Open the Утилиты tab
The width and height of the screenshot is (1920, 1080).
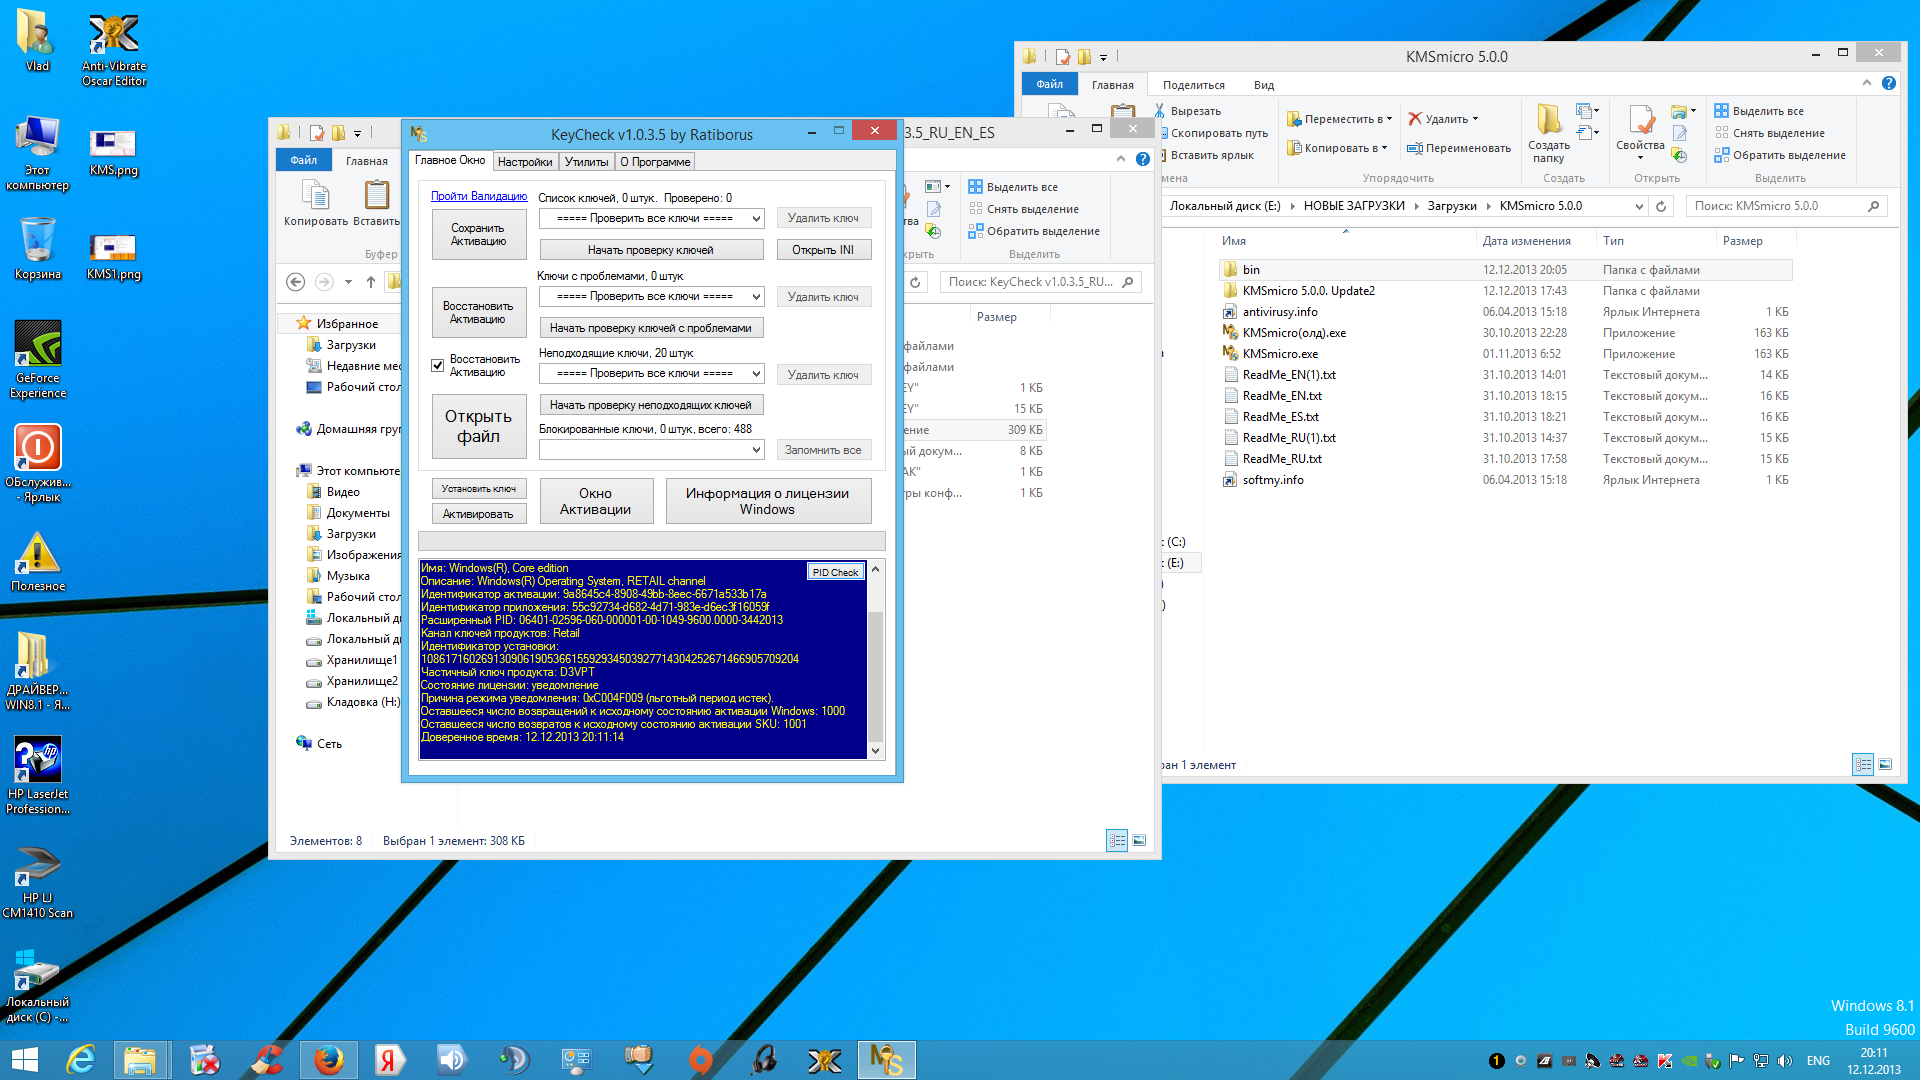click(586, 162)
